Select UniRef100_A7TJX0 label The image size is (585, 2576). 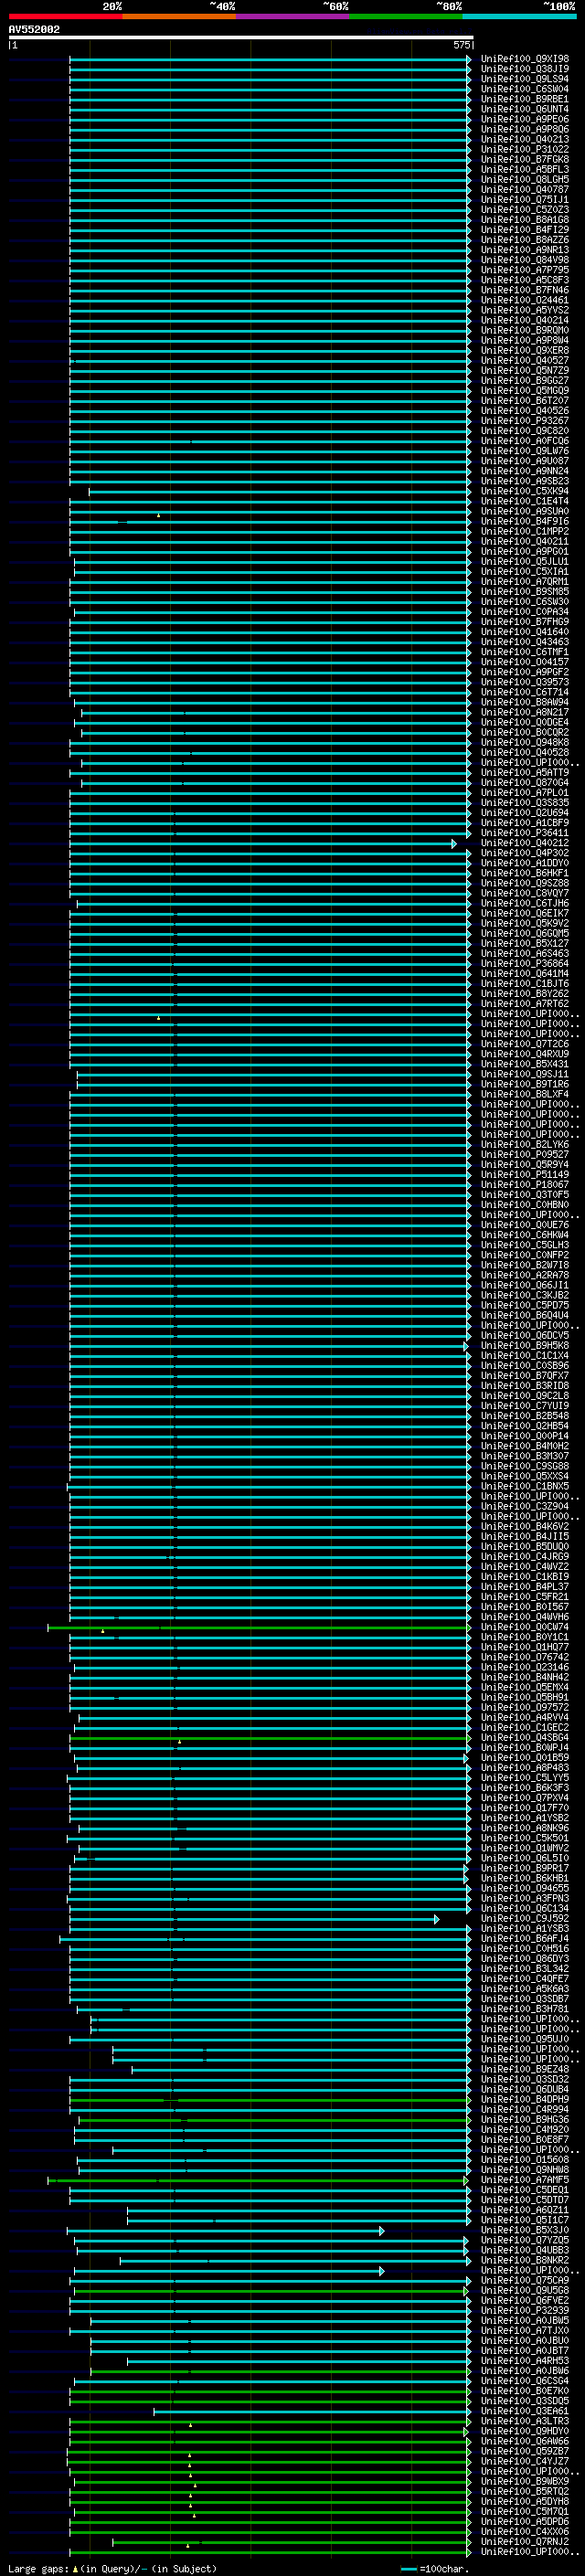(525, 2330)
